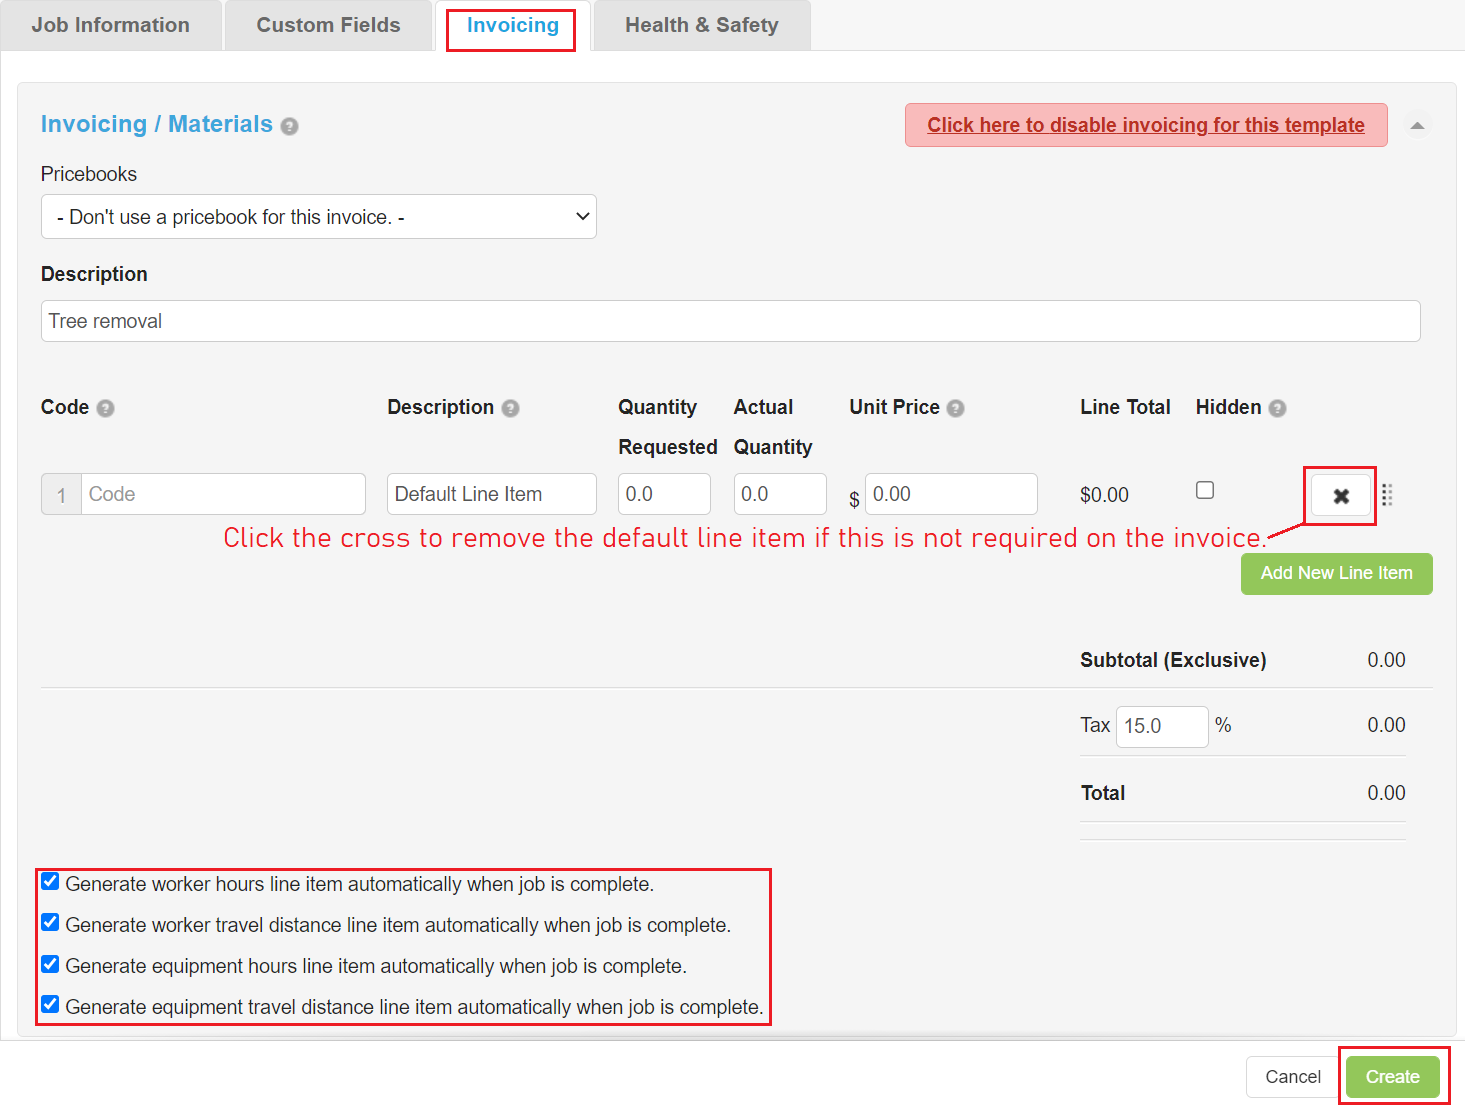The height and width of the screenshot is (1111, 1465).
Task: Click help icon beside Description column header
Action: point(510,408)
